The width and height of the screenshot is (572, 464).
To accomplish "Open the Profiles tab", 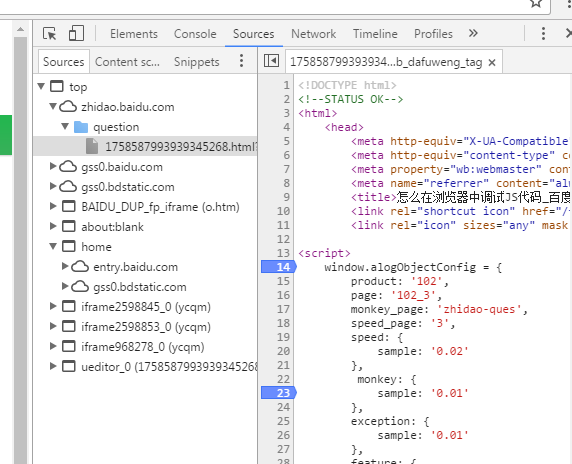I will point(433,34).
